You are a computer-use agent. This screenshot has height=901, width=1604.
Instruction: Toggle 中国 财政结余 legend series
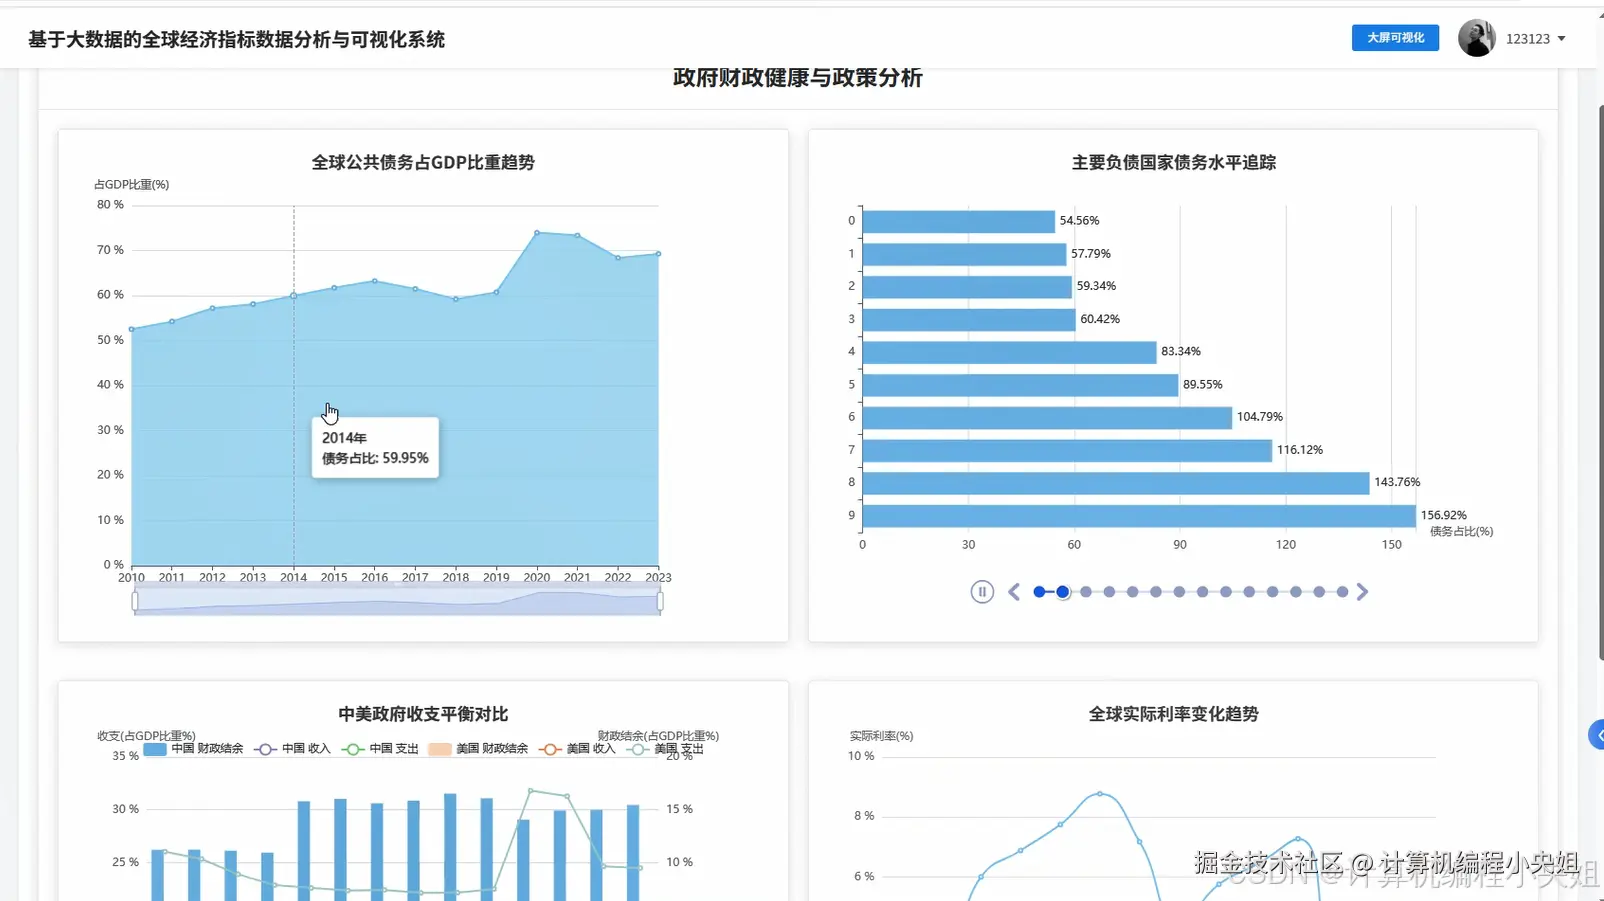(x=193, y=748)
